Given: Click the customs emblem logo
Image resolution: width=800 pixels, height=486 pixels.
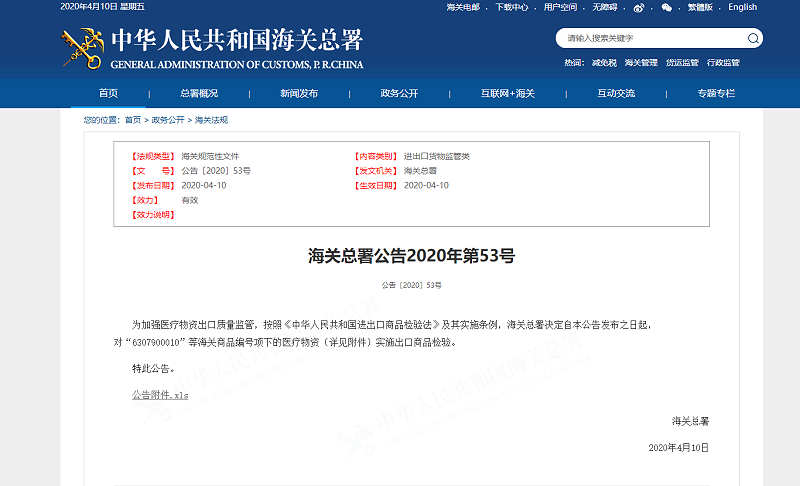Looking at the screenshot, I should (82, 47).
